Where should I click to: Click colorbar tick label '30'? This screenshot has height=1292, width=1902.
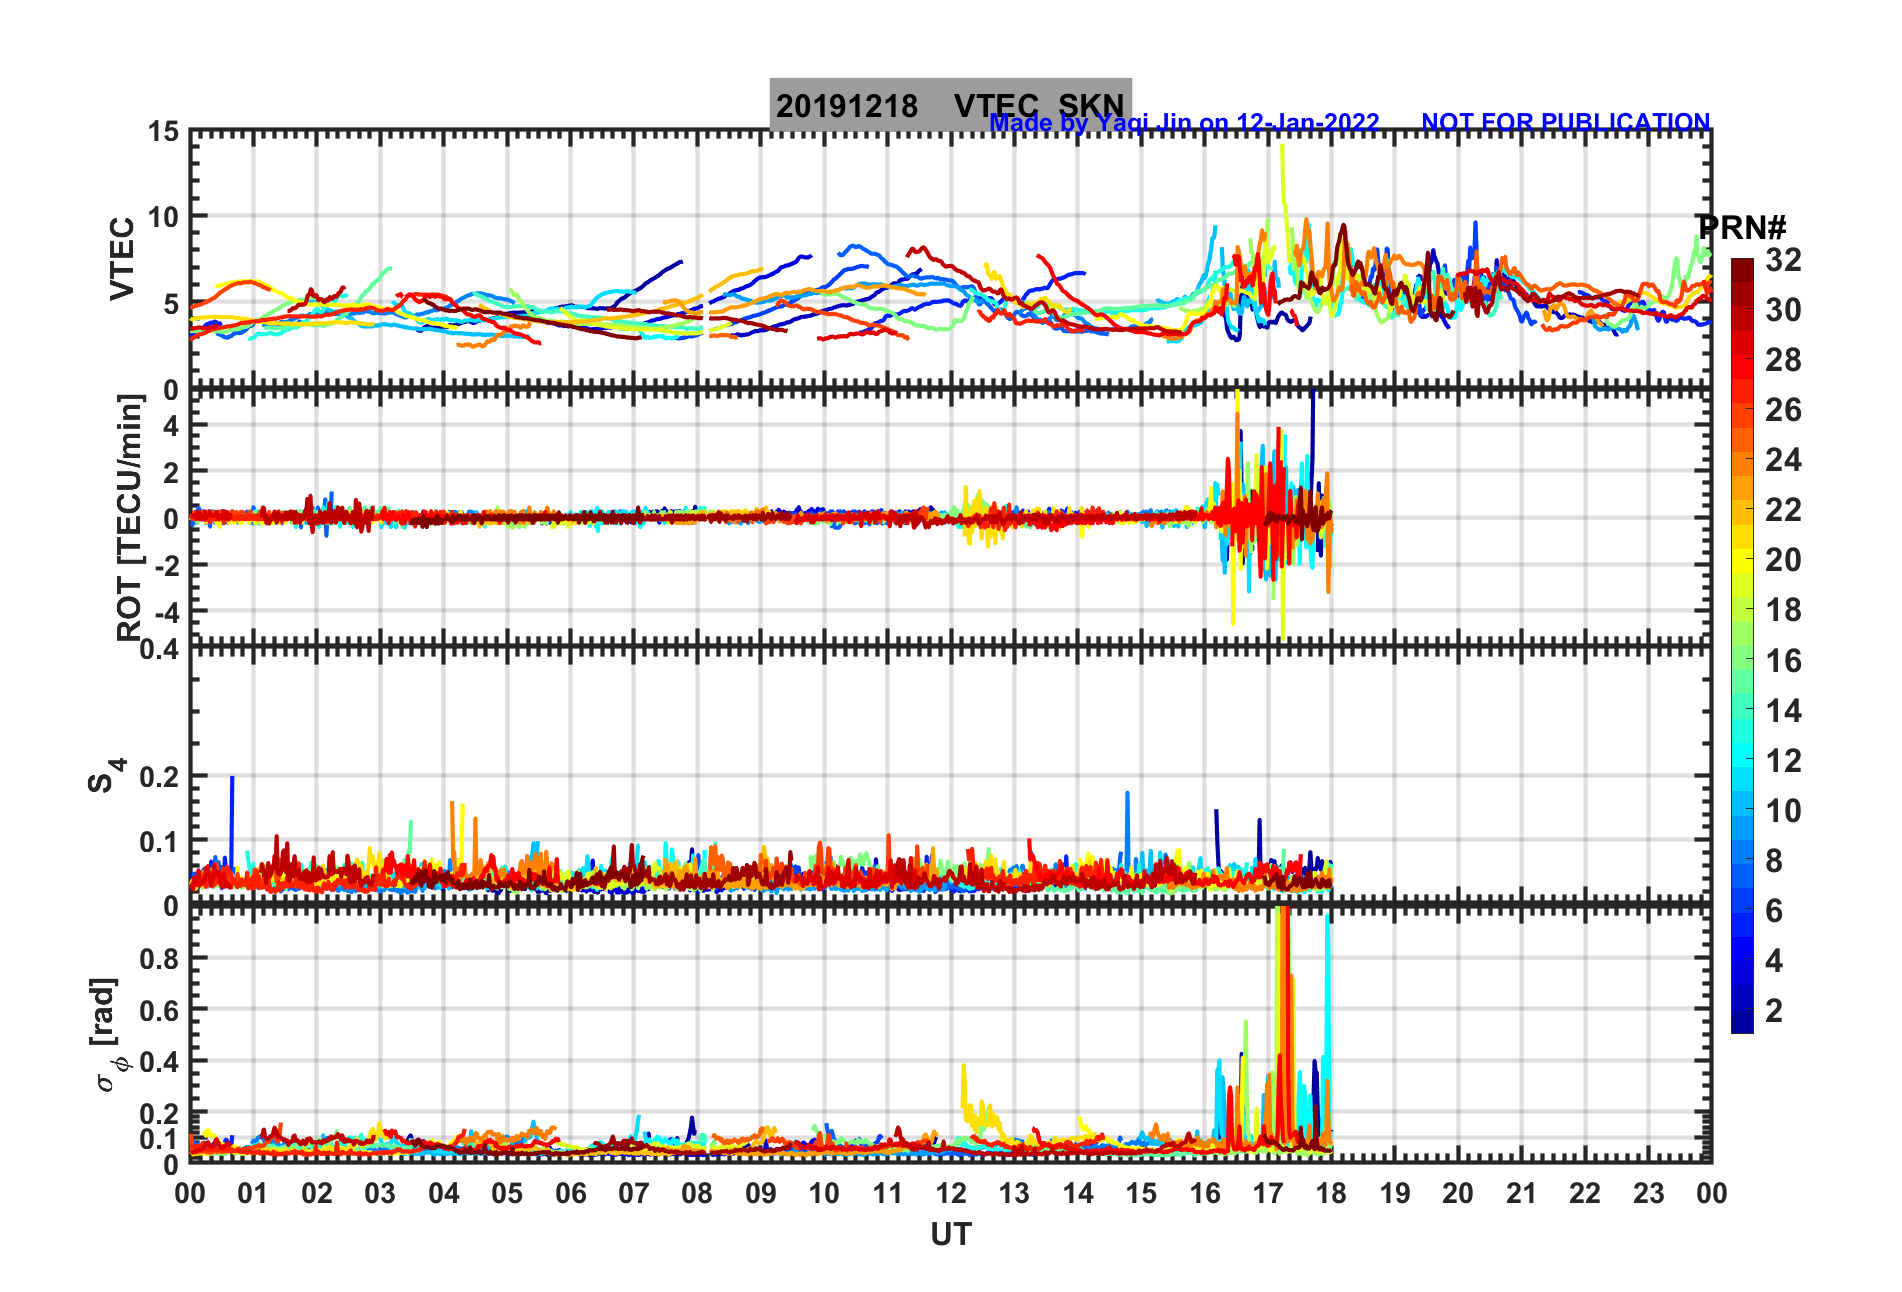click(1783, 310)
